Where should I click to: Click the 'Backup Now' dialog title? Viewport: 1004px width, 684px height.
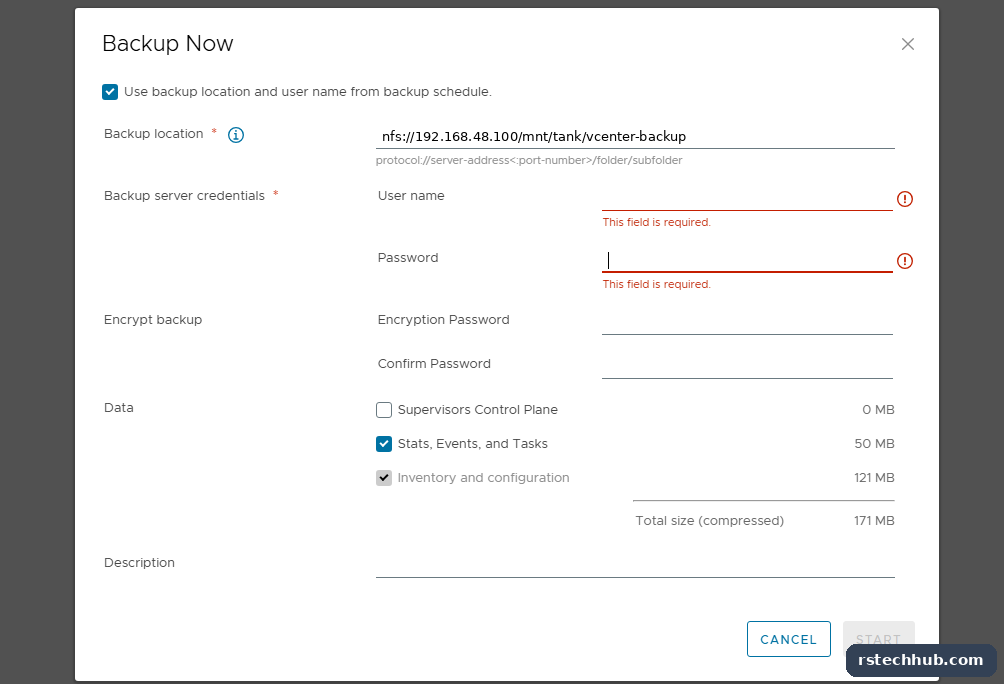point(168,44)
